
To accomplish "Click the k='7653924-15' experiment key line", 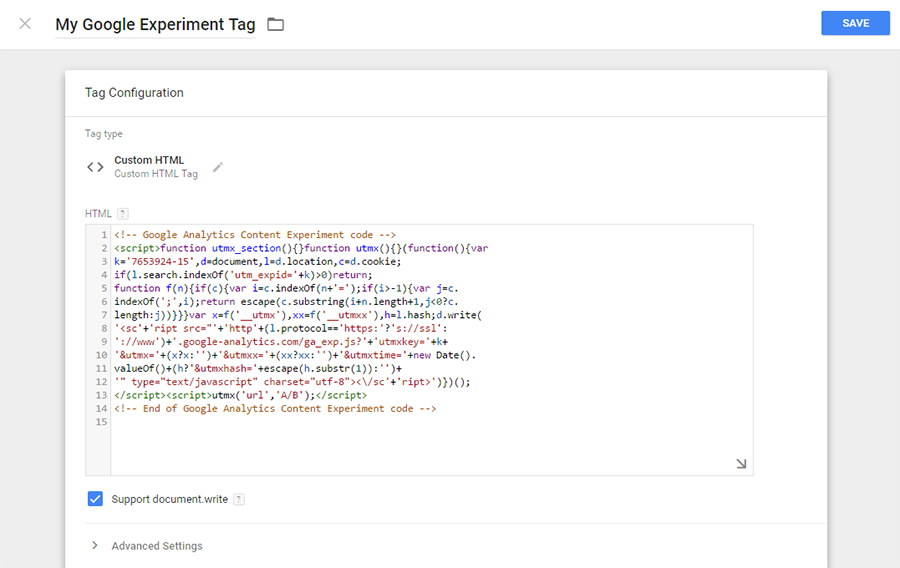I will click(258, 262).
